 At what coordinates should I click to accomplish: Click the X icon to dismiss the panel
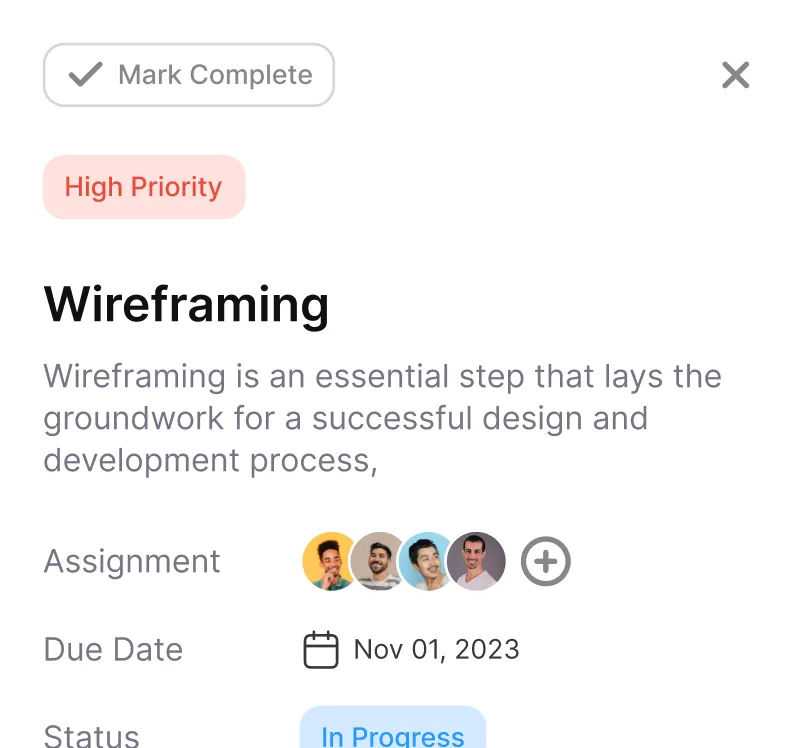pos(735,75)
